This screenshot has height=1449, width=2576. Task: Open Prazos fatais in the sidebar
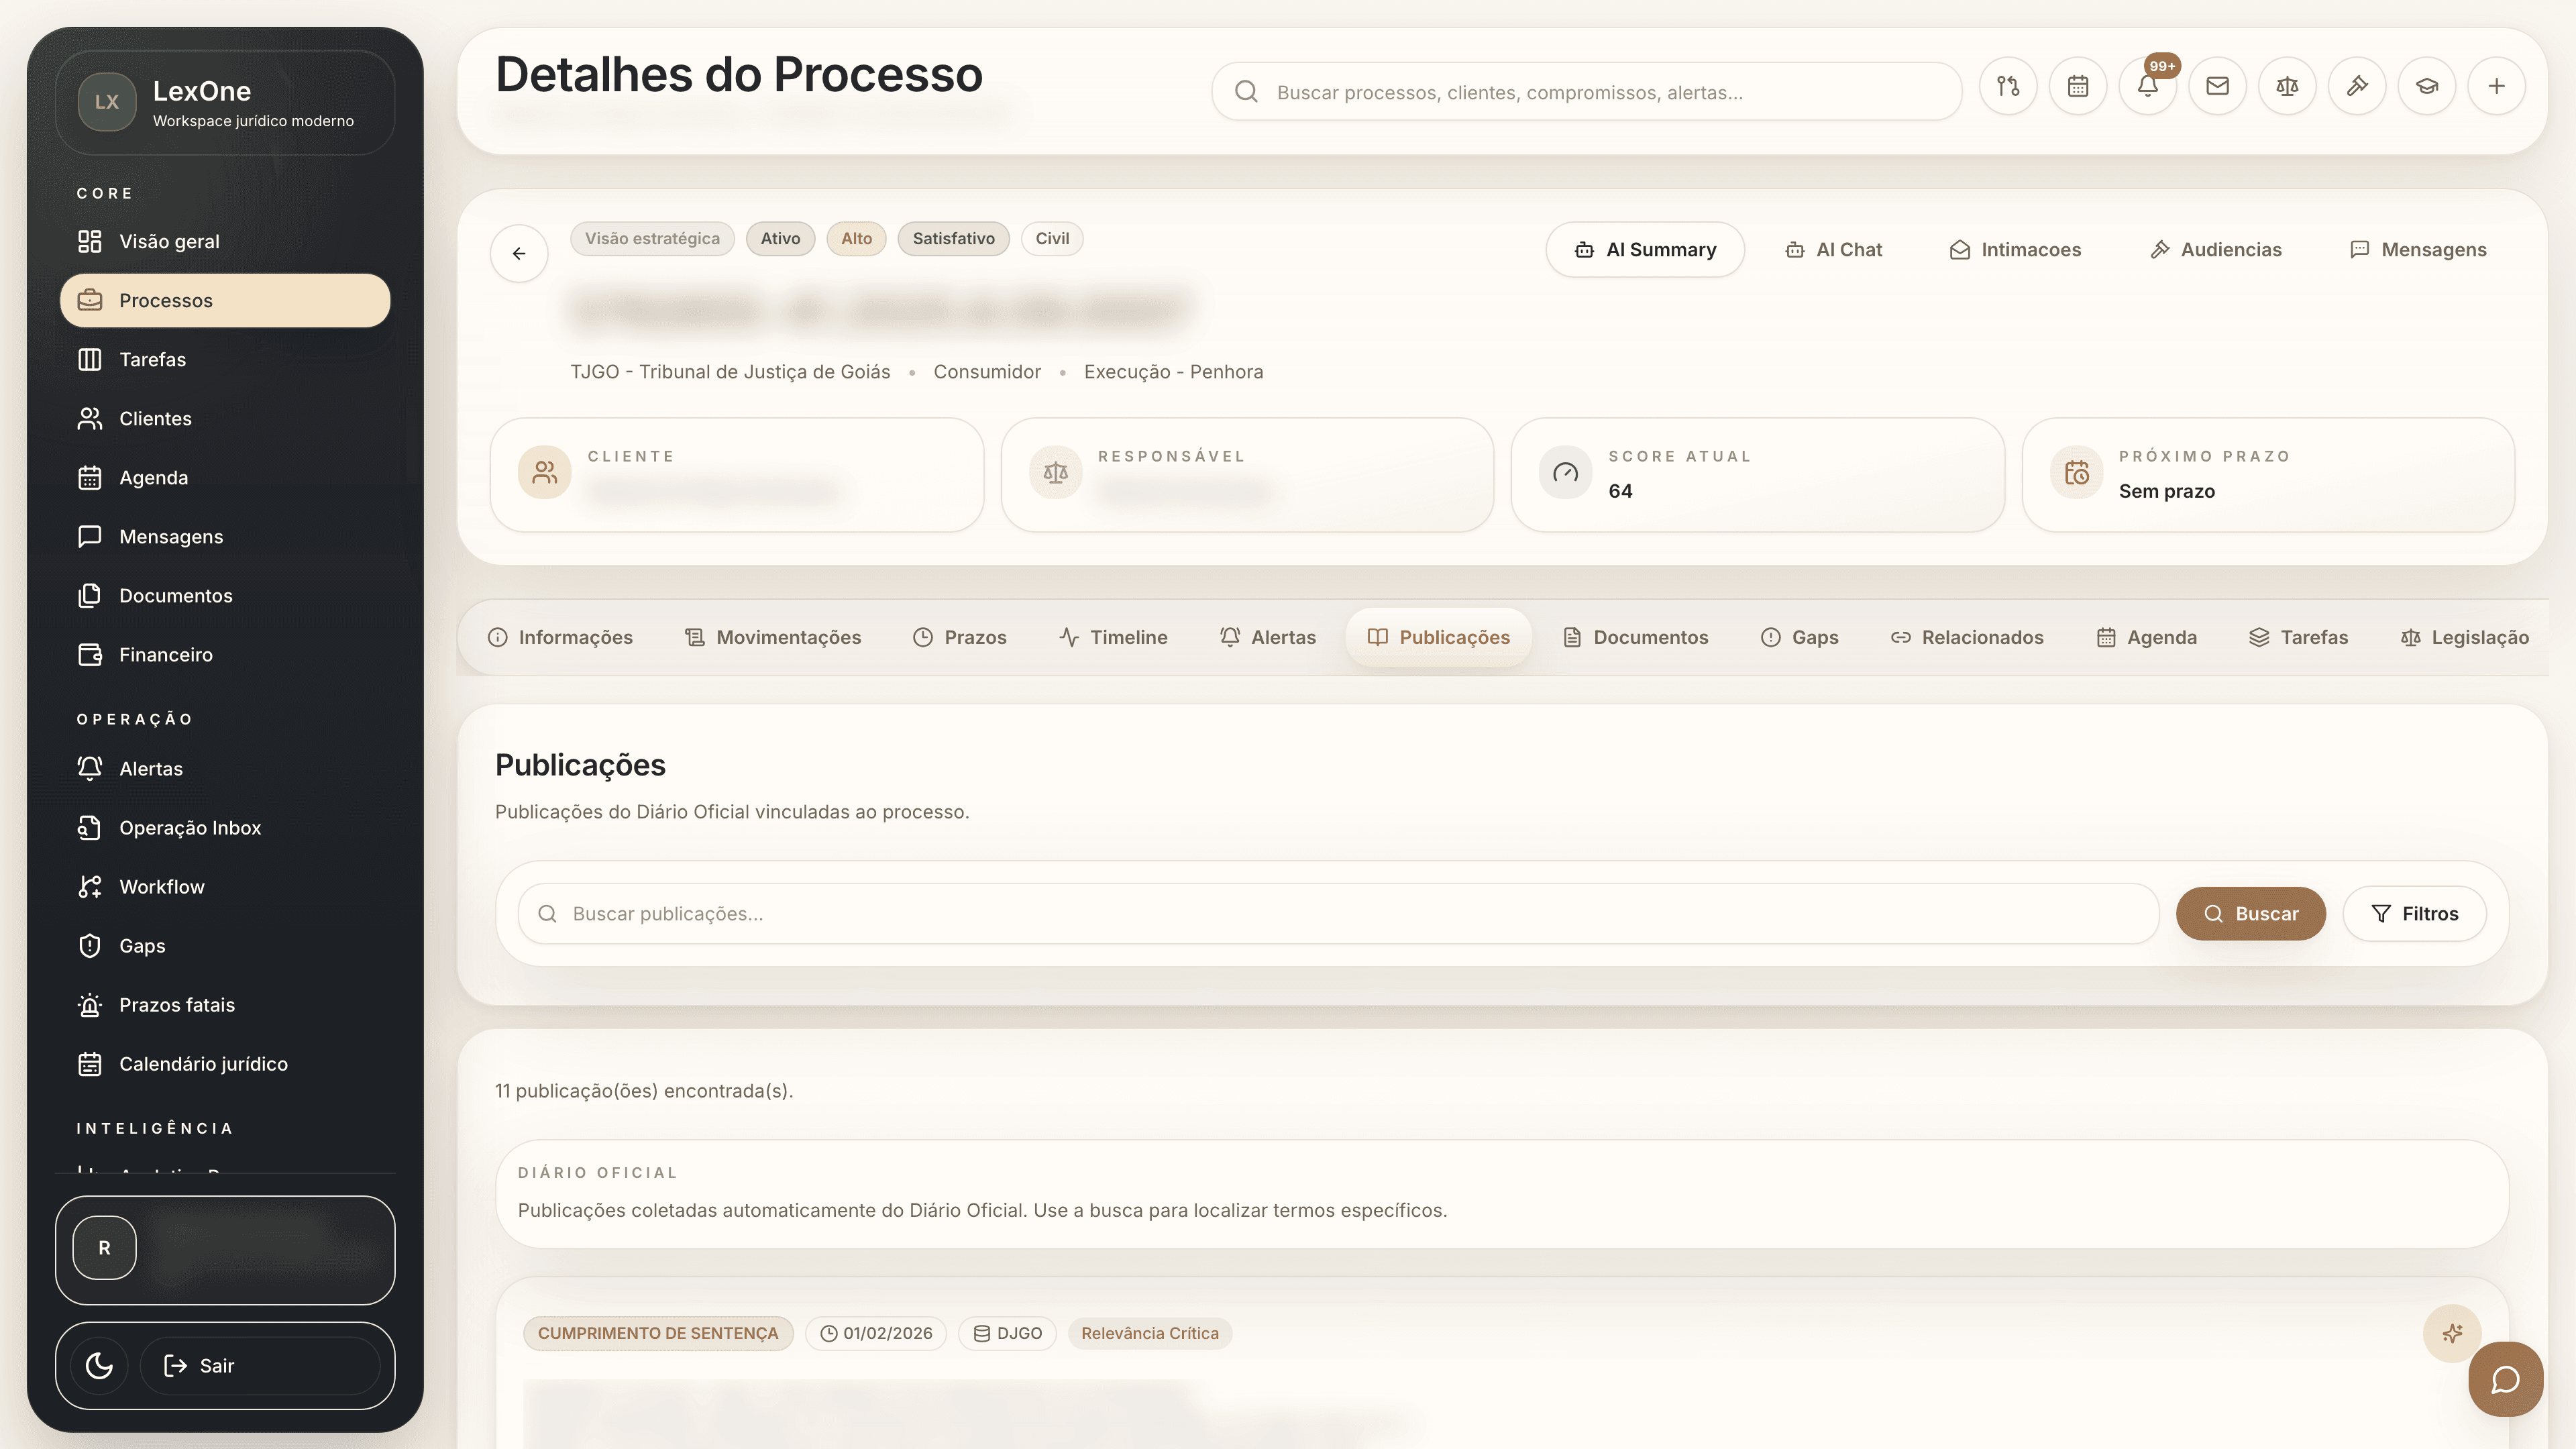176,1005
